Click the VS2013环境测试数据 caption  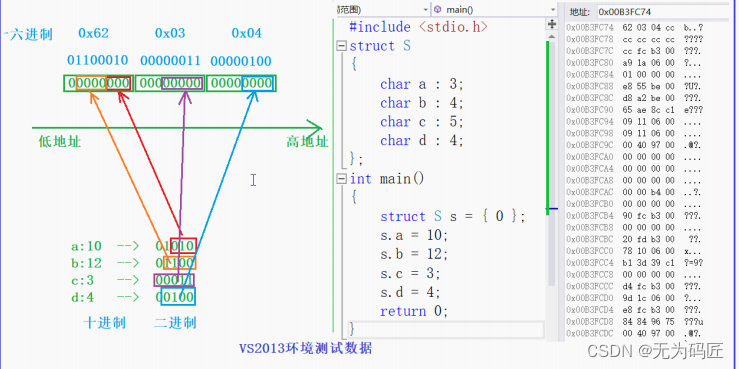[305, 349]
